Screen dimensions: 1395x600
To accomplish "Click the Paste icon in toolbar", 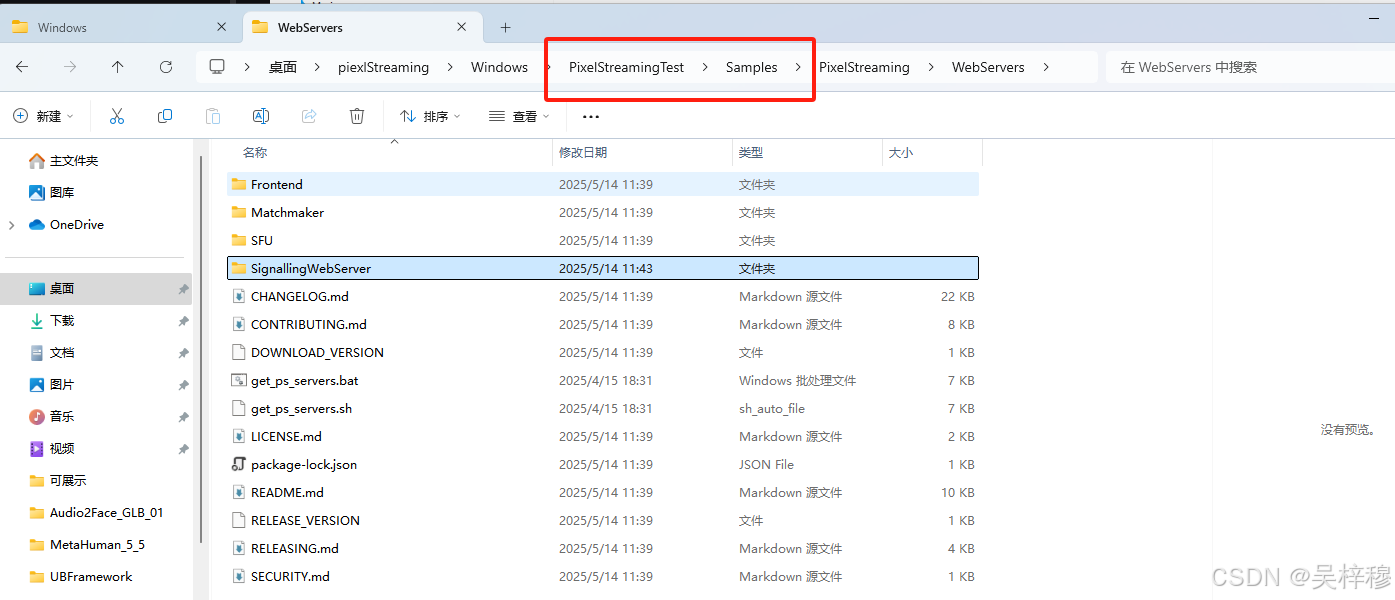I will pyautogui.click(x=213, y=116).
